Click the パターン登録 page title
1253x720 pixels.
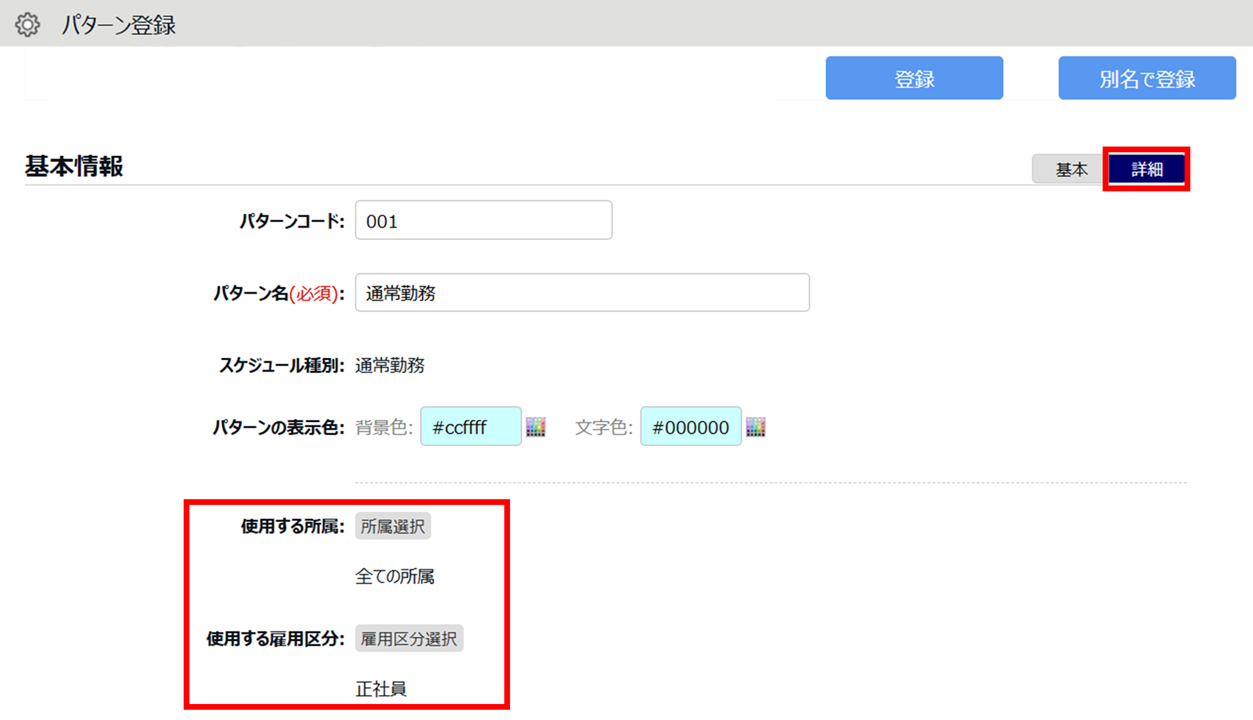118,25
